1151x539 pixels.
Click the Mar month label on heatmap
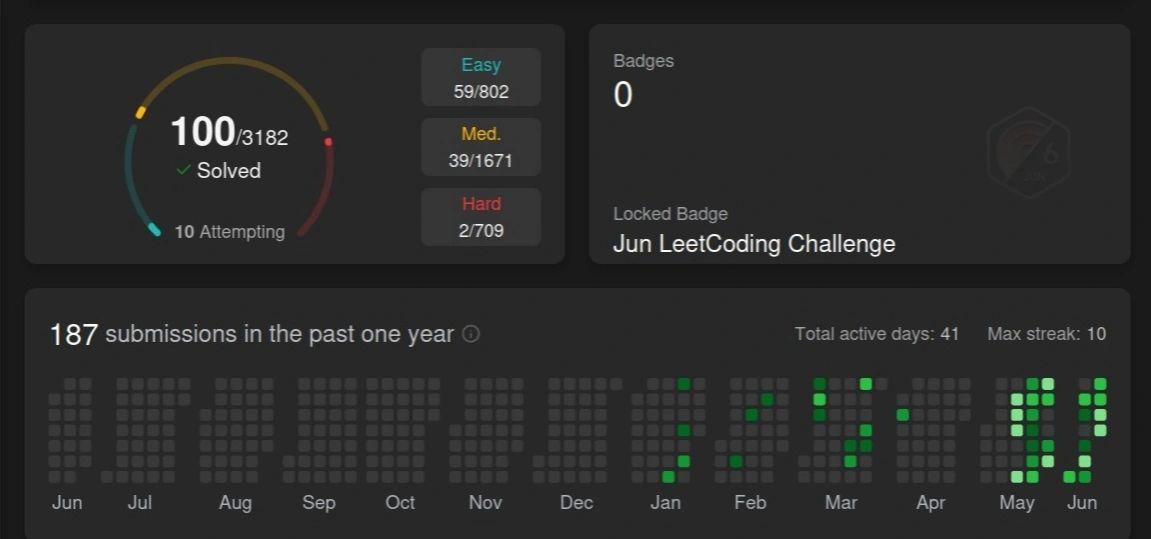pyautogui.click(x=840, y=502)
